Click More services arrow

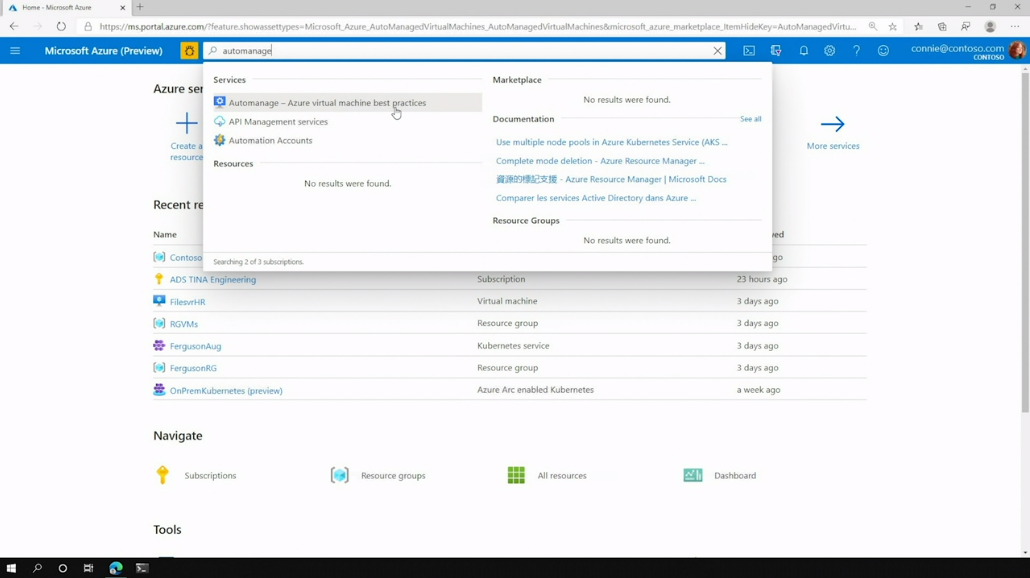click(832, 125)
